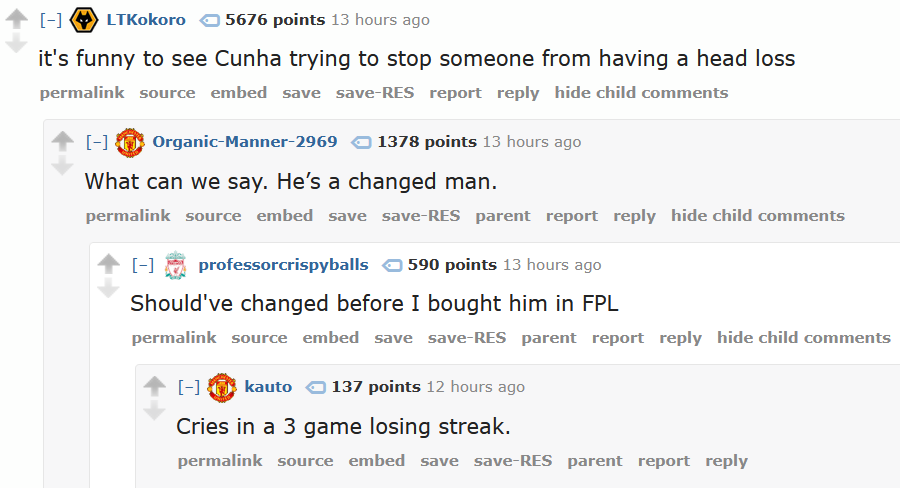Upvote LTKokoro's comment
Viewport: 900px width, 488px height.
click(x=17, y=20)
